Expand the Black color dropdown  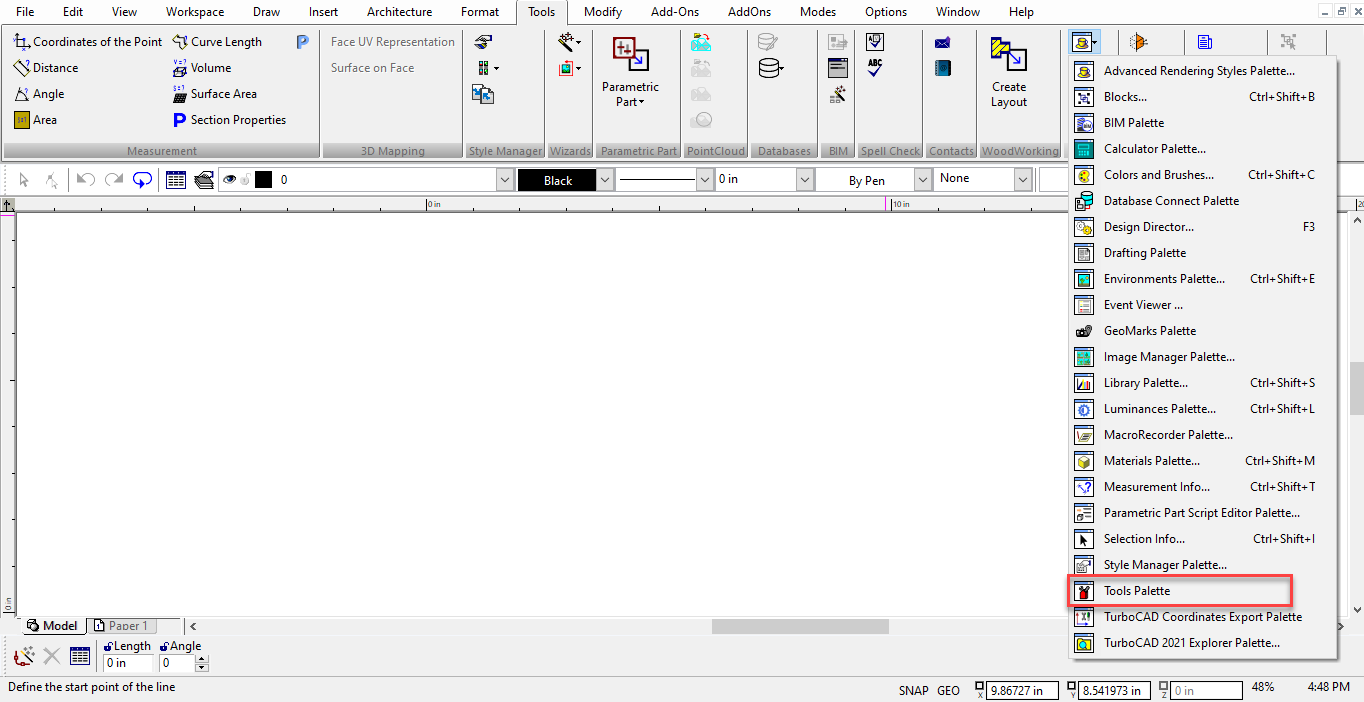pos(604,180)
